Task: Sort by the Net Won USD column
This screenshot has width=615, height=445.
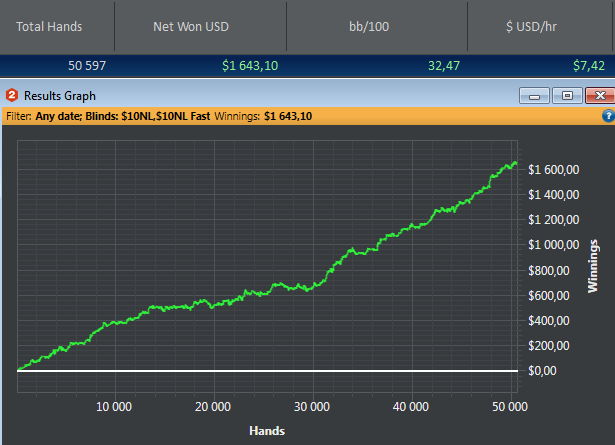Action: [191, 27]
